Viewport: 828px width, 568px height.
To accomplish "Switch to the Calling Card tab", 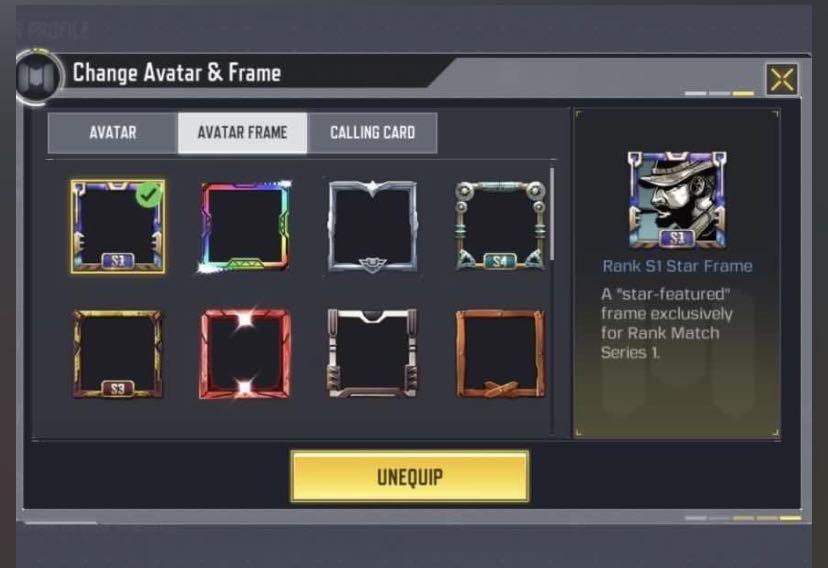I will click(373, 132).
